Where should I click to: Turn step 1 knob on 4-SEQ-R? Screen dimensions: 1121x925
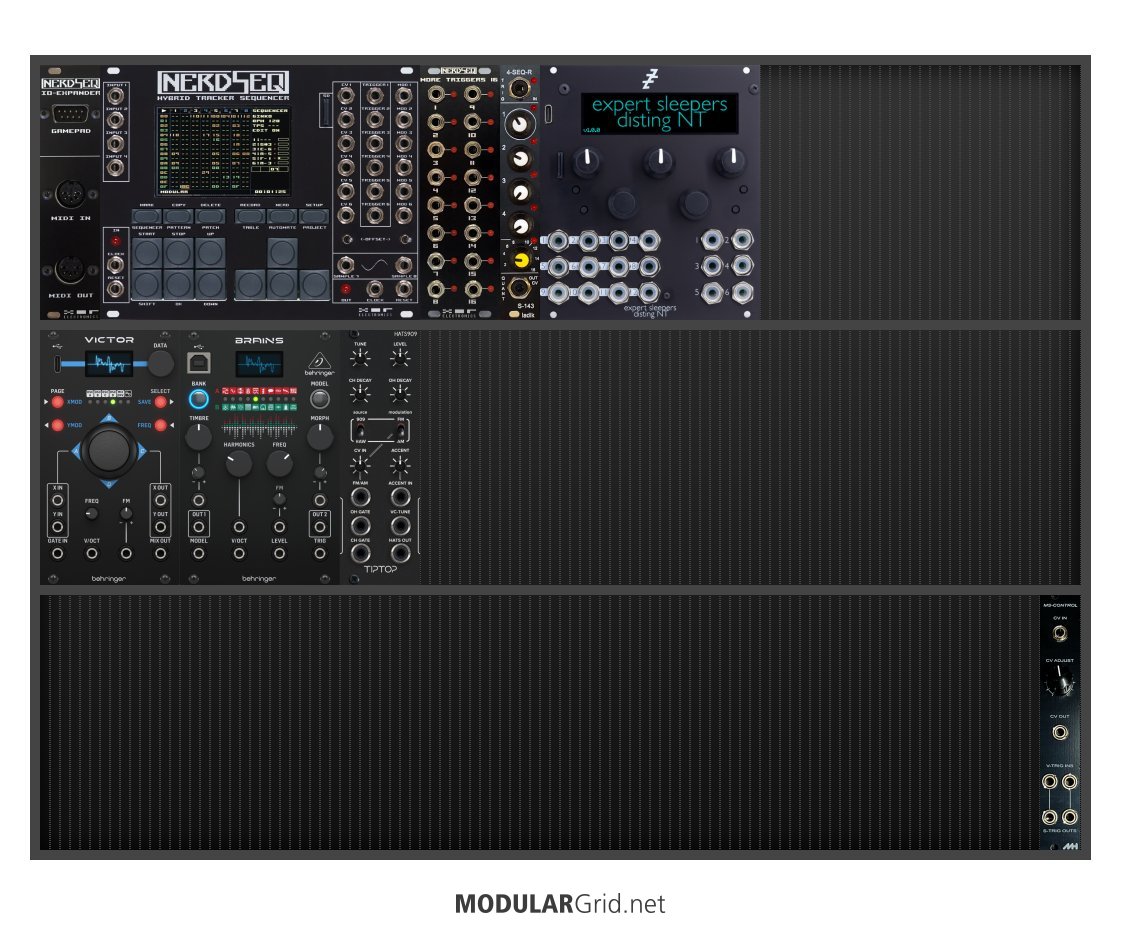(520, 125)
